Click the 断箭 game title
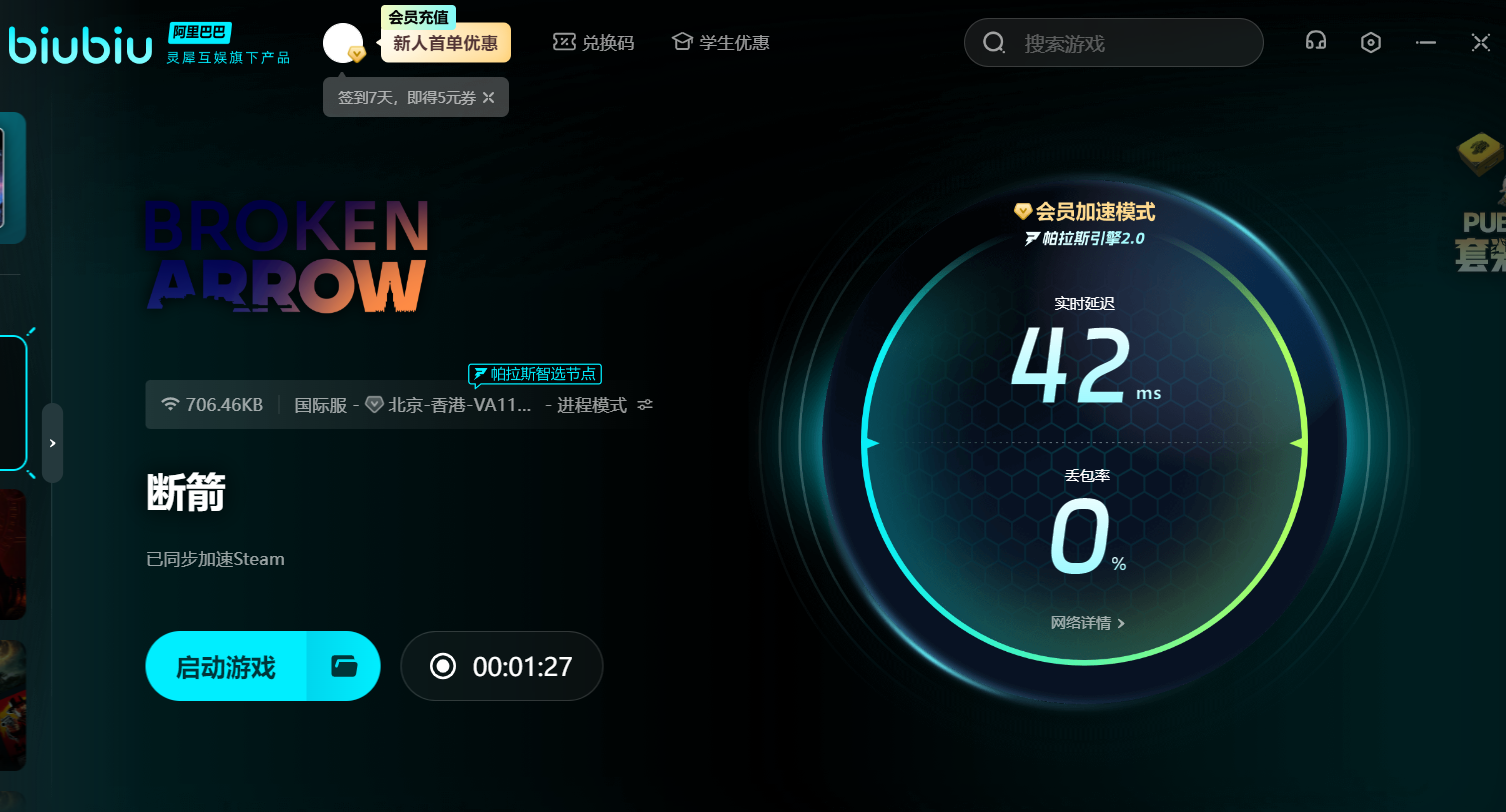 click(x=186, y=494)
